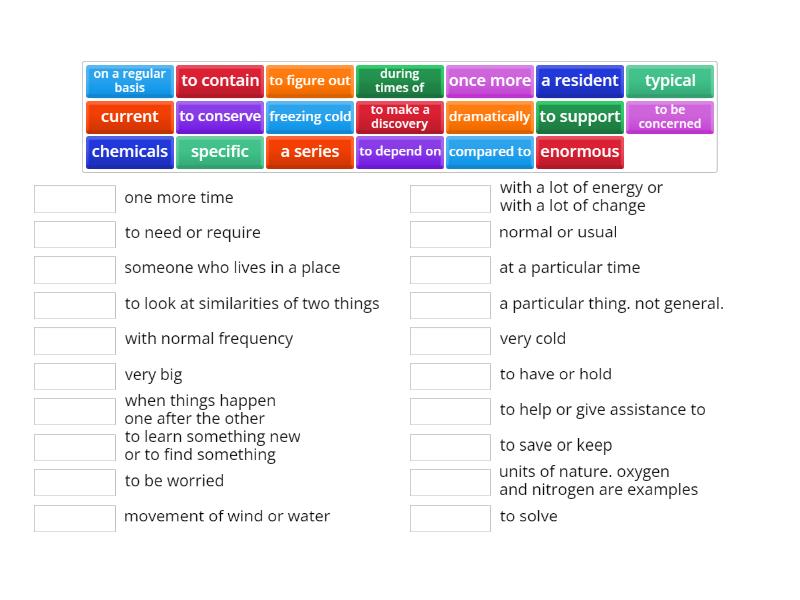This screenshot has width=800, height=600.
Task: Click the slot beside 'normal or usual'
Action: point(450,233)
